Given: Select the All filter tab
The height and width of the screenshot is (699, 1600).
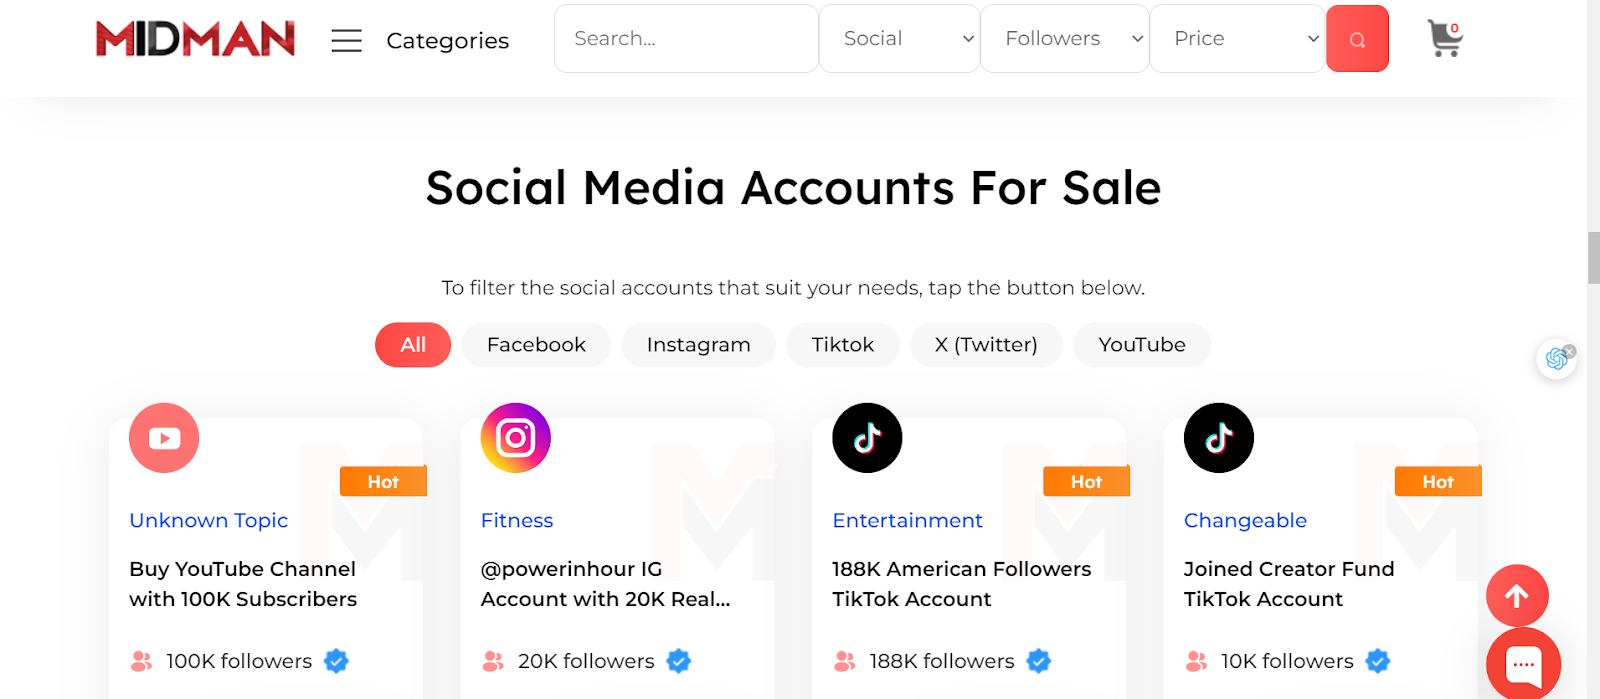Looking at the screenshot, I should 413,345.
